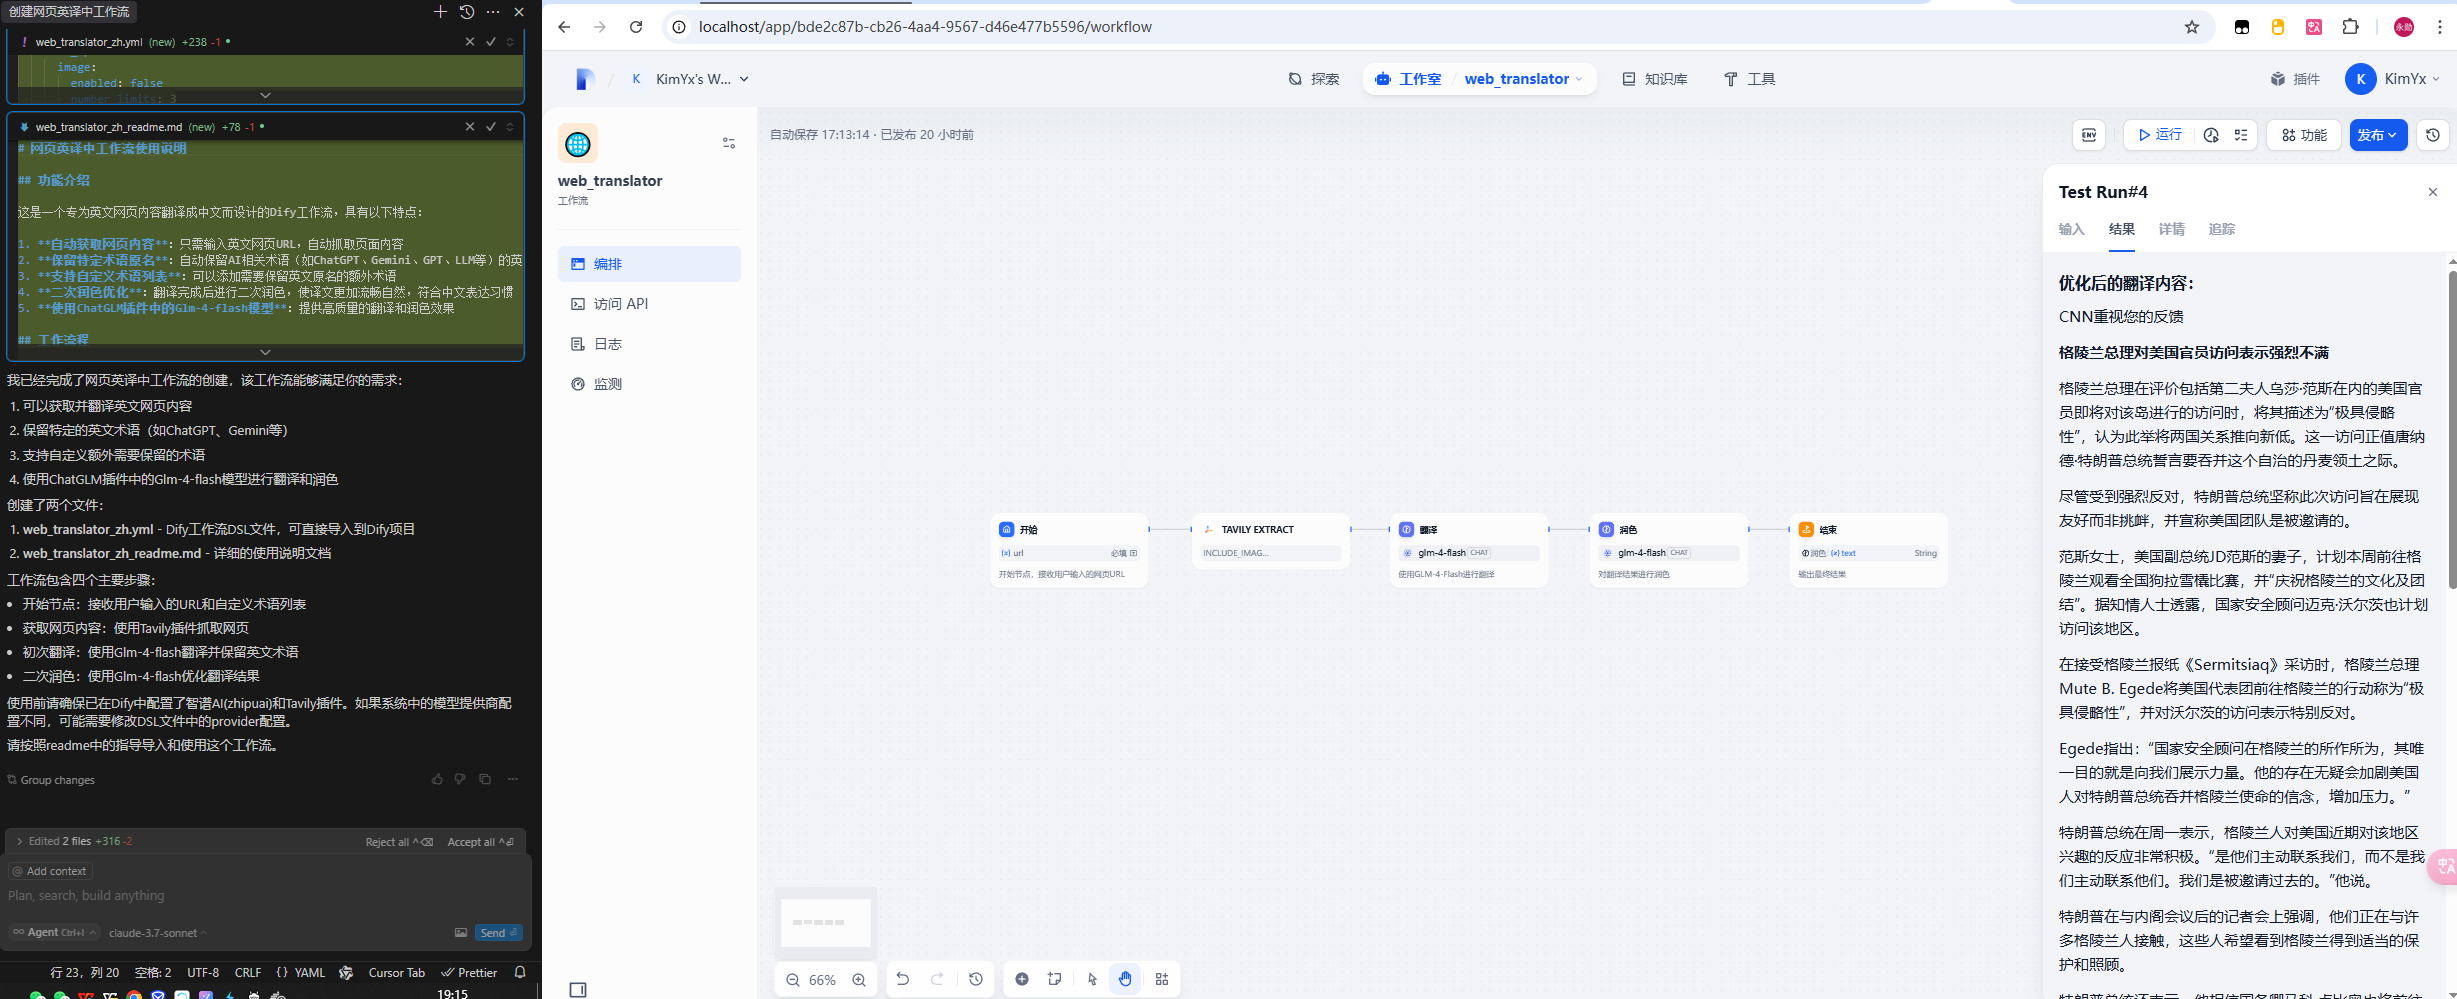Add a note to the canvas
This screenshot has width=2457, height=999.
[x=1055, y=979]
